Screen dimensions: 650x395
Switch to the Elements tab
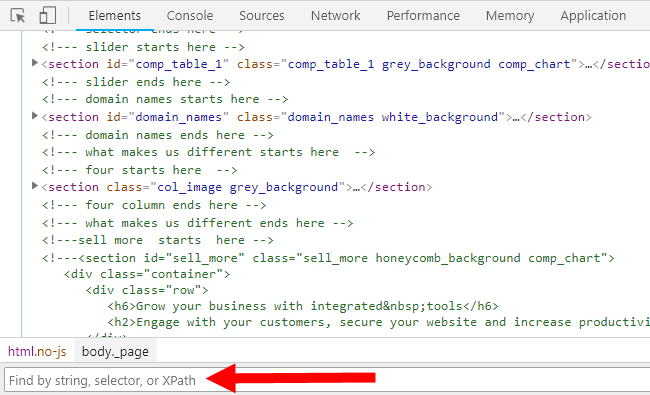pos(114,16)
